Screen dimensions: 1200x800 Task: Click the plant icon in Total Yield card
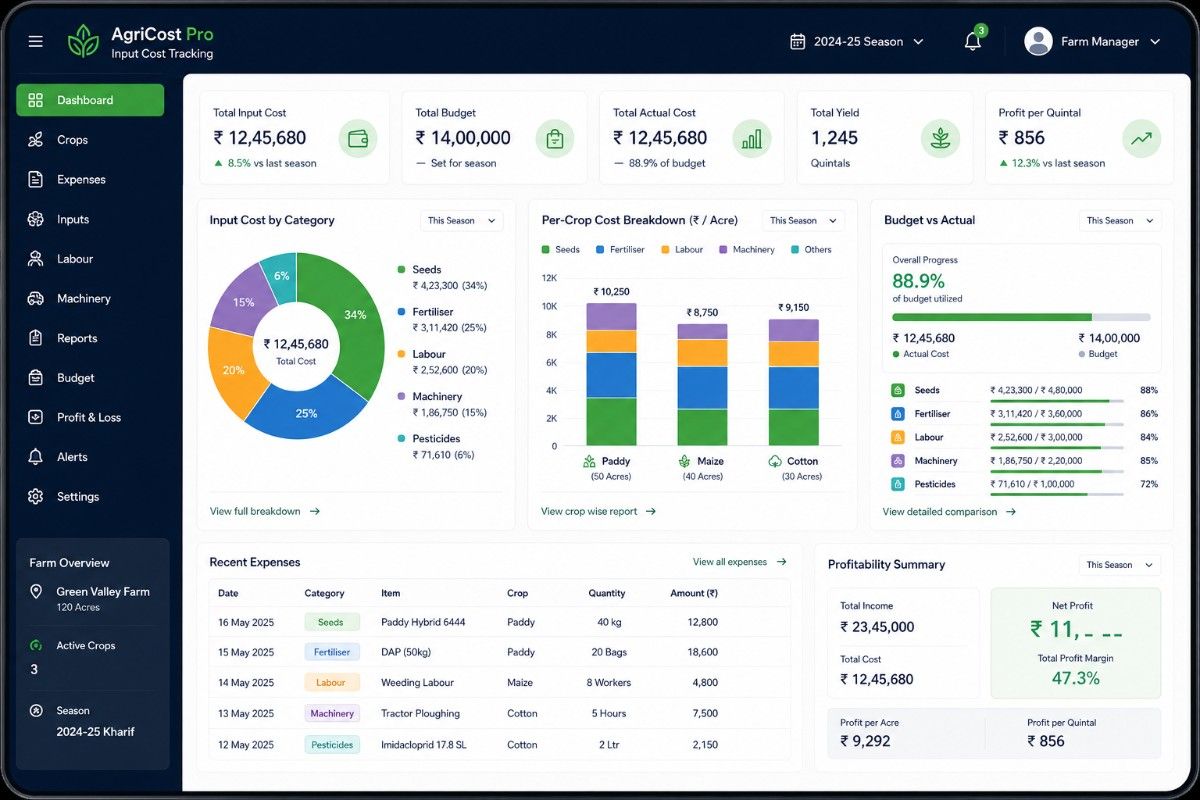940,138
